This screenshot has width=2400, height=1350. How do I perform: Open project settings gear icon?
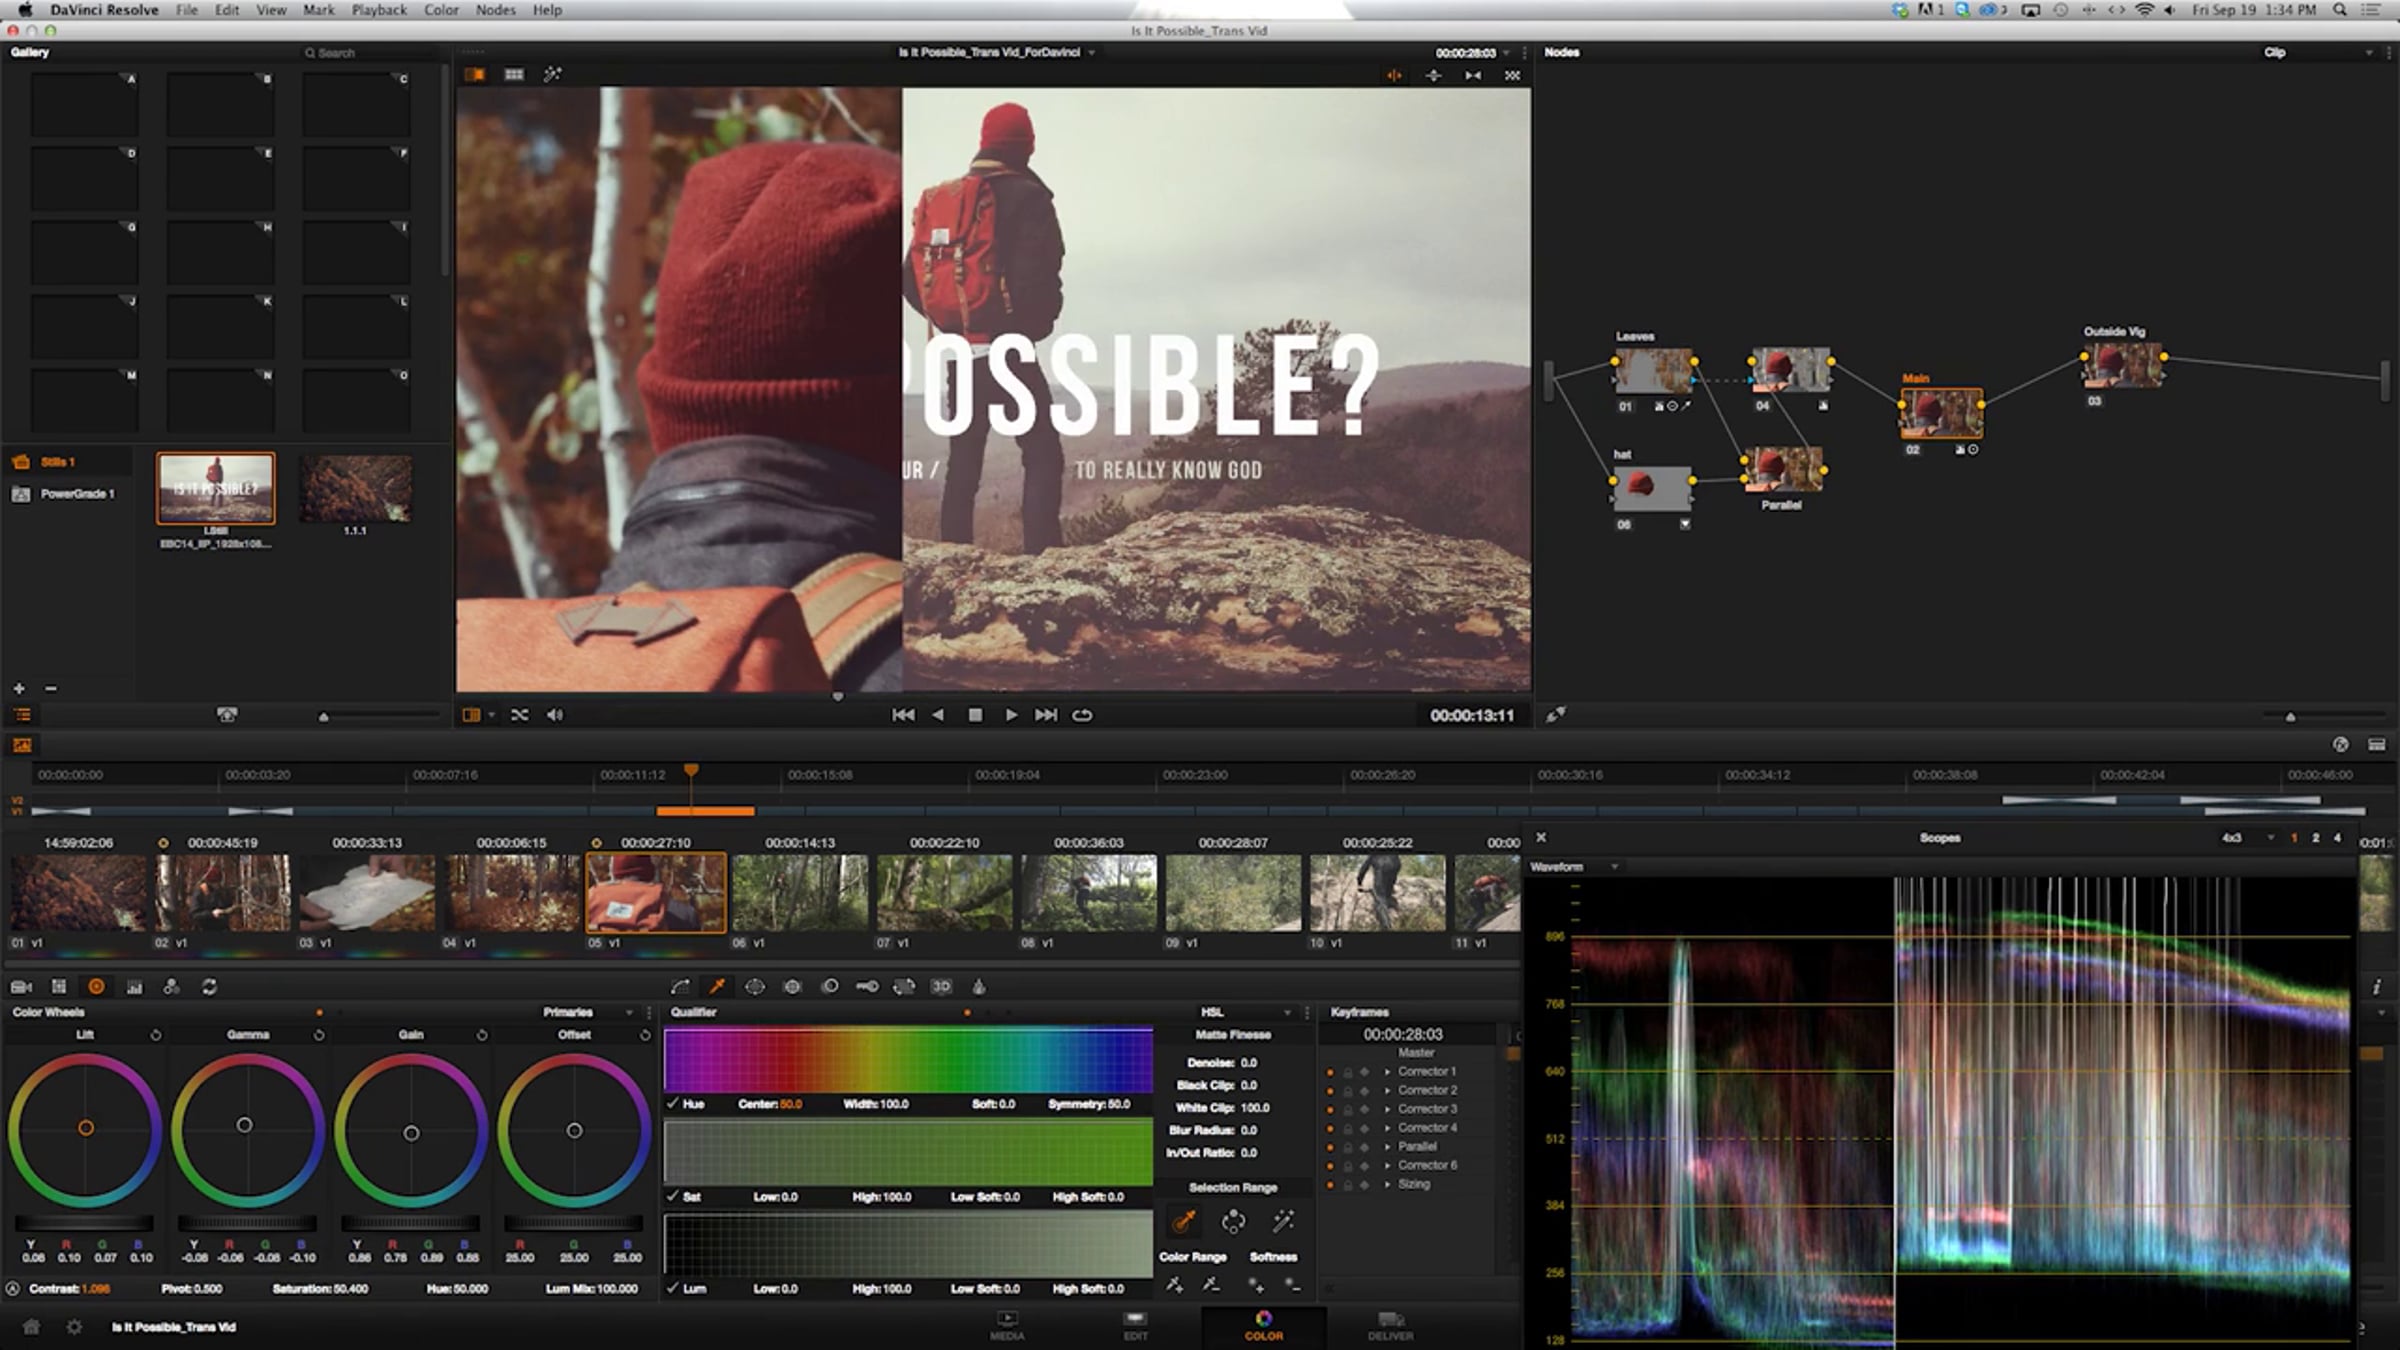point(74,1327)
